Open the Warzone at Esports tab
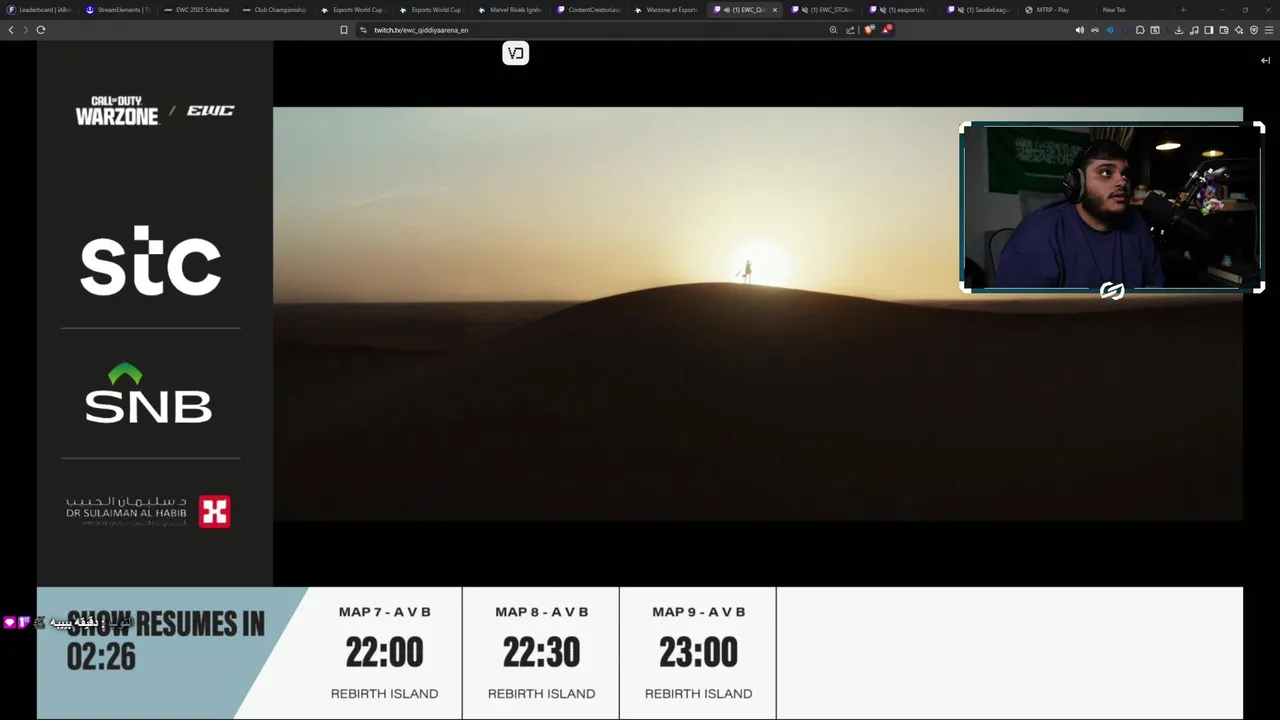This screenshot has height=720, width=1280. [x=666, y=10]
